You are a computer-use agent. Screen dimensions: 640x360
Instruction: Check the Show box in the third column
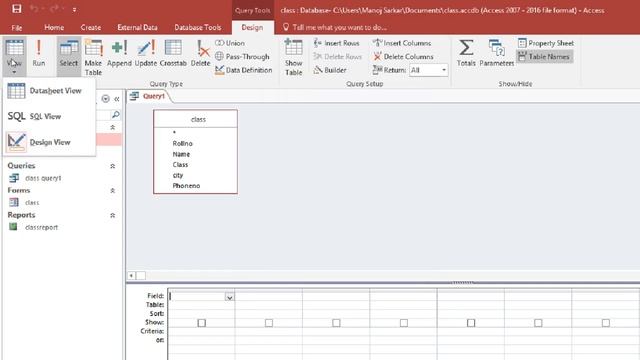point(336,323)
